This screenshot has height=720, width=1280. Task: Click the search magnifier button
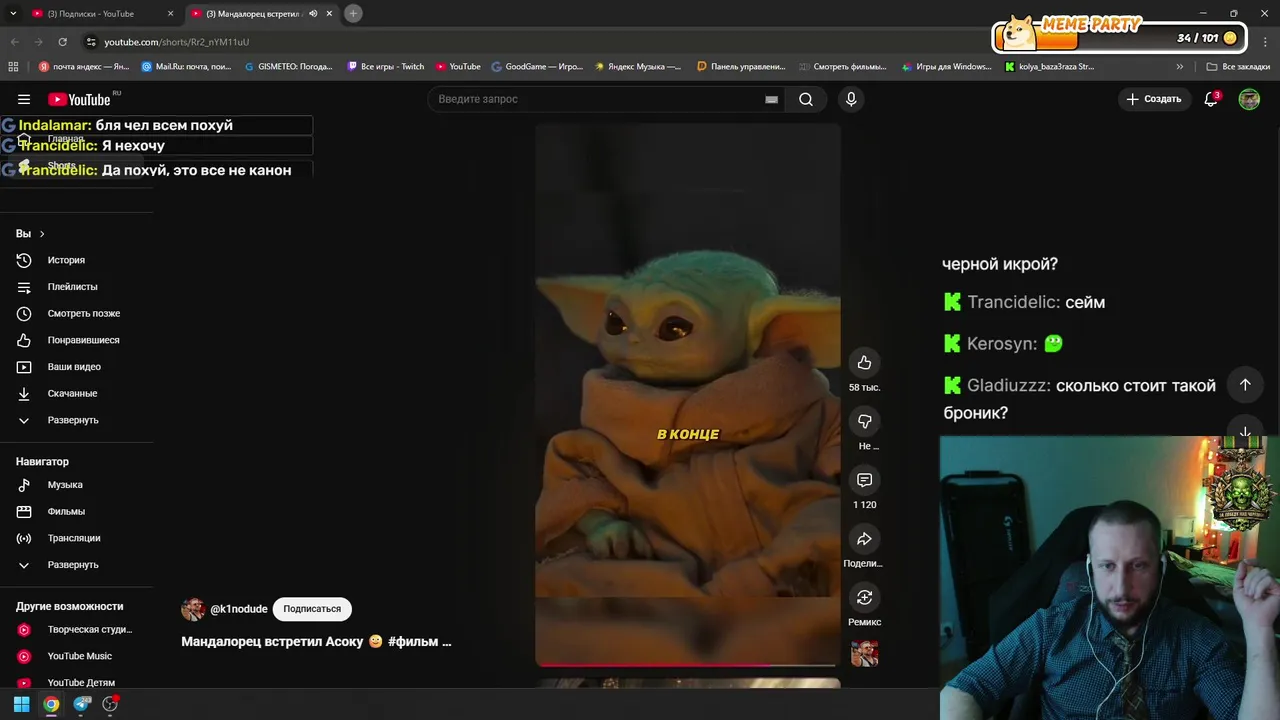point(806,99)
